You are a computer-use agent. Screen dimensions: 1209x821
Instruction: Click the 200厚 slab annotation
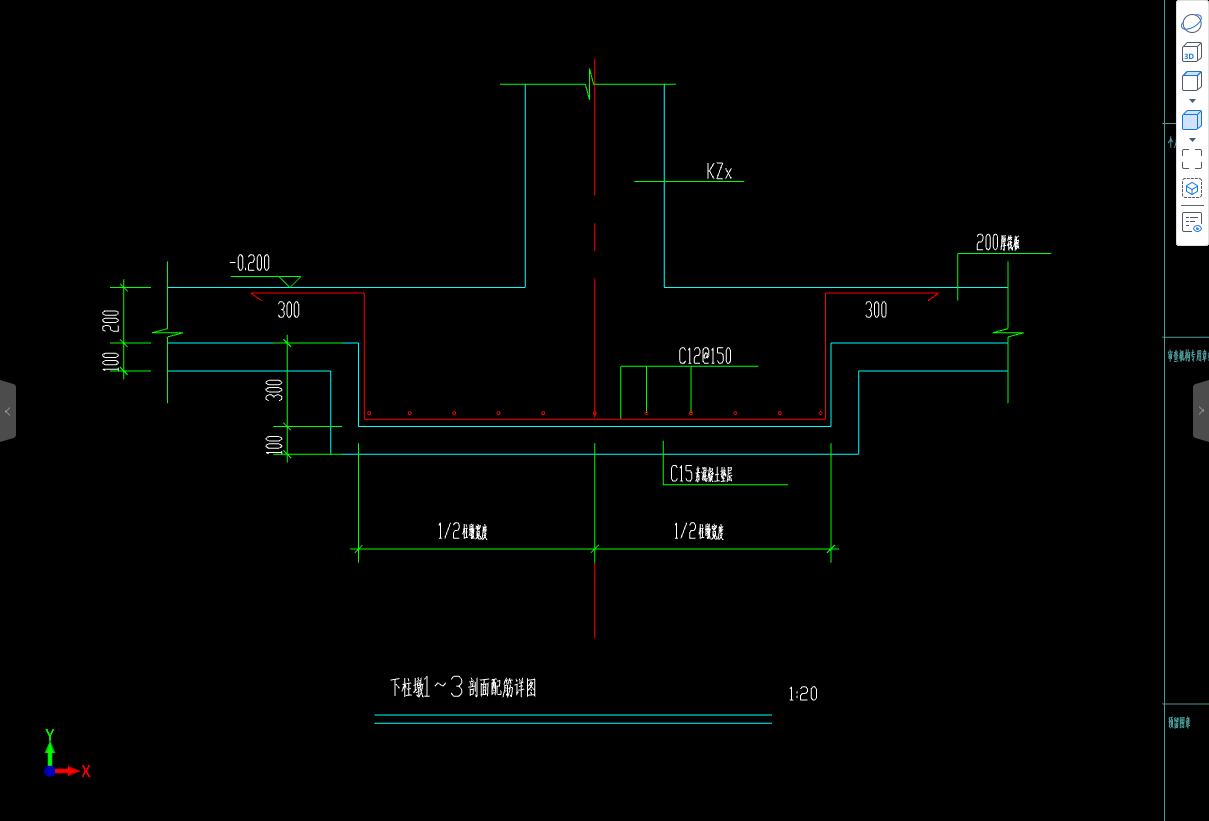pyautogui.click(x=998, y=242)
